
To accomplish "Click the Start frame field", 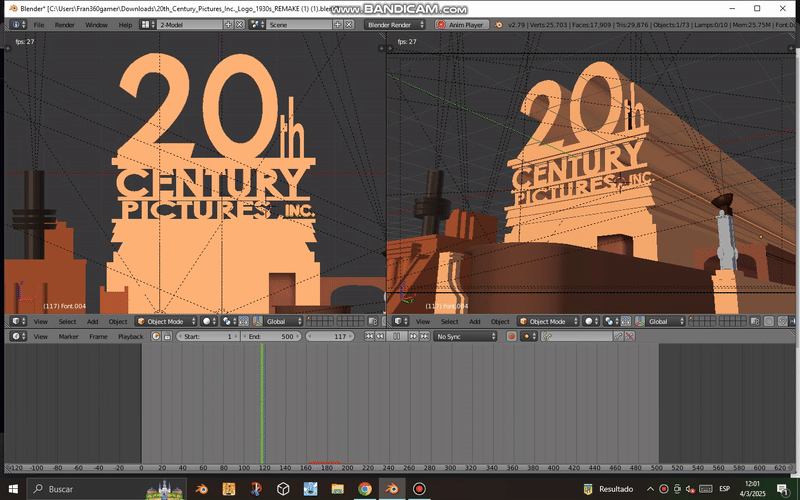I will pyautogui.click(x=208, y=336).
